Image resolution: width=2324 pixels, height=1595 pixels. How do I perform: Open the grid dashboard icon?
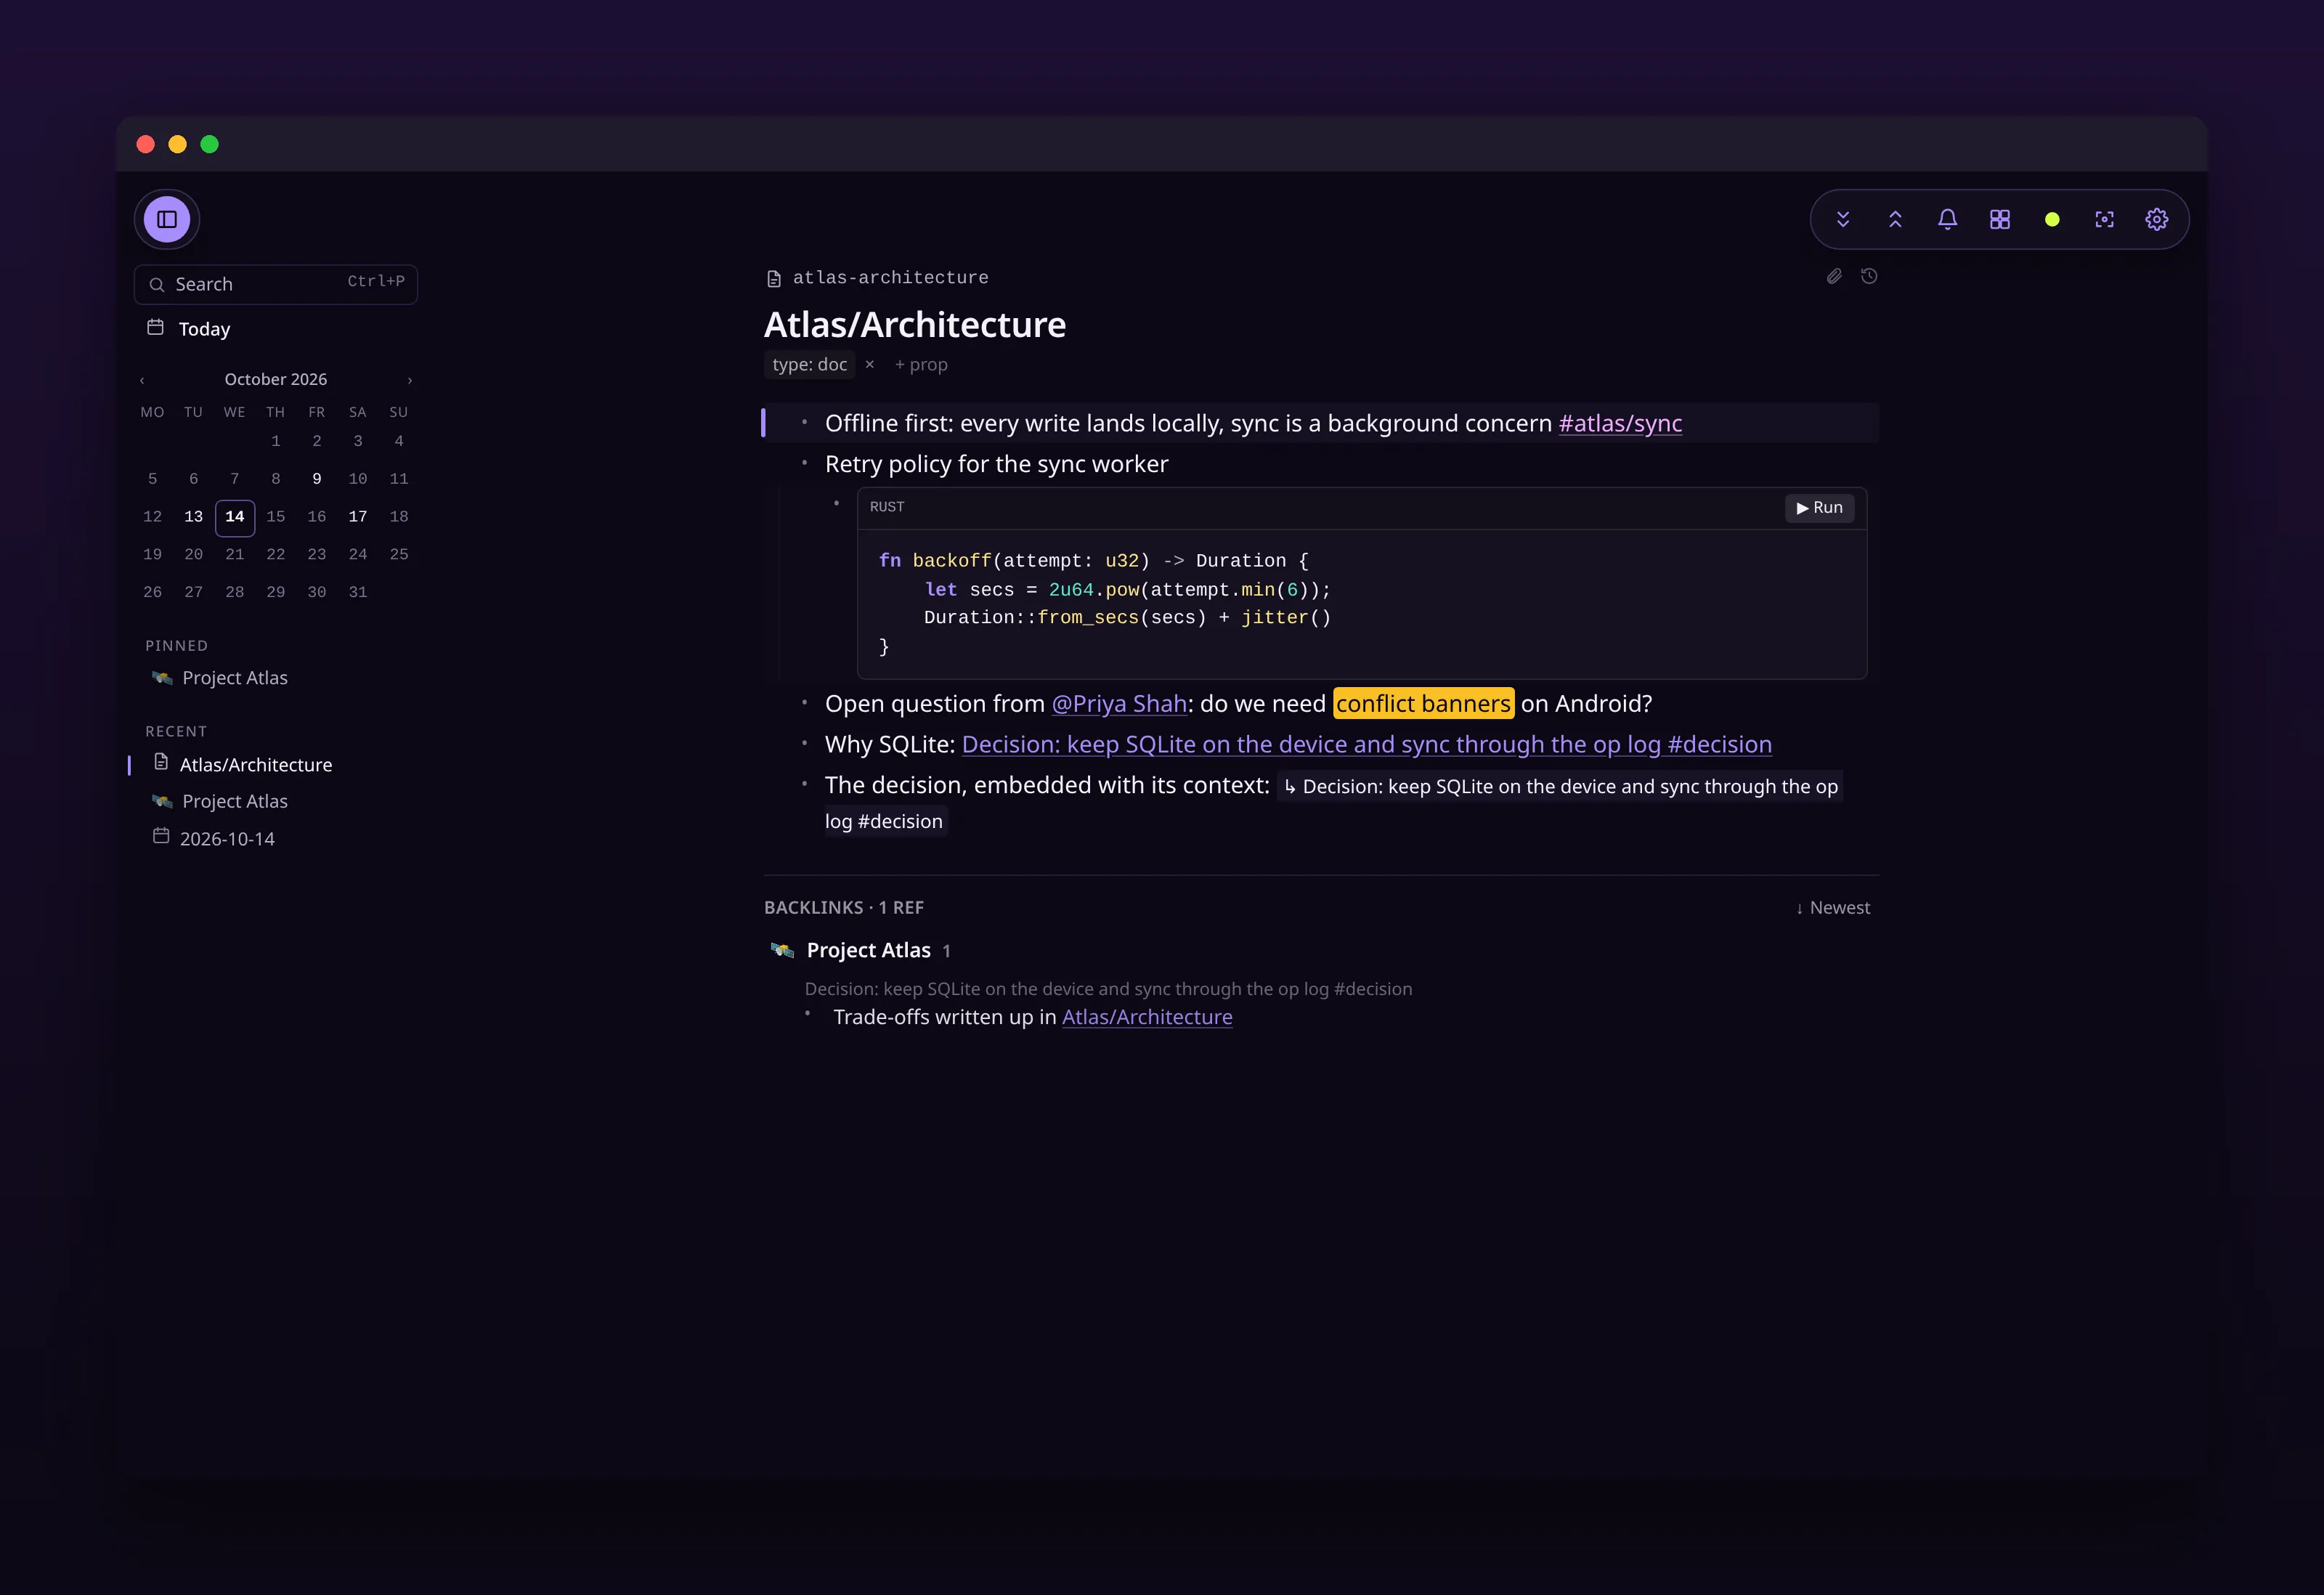[1999, 219]
